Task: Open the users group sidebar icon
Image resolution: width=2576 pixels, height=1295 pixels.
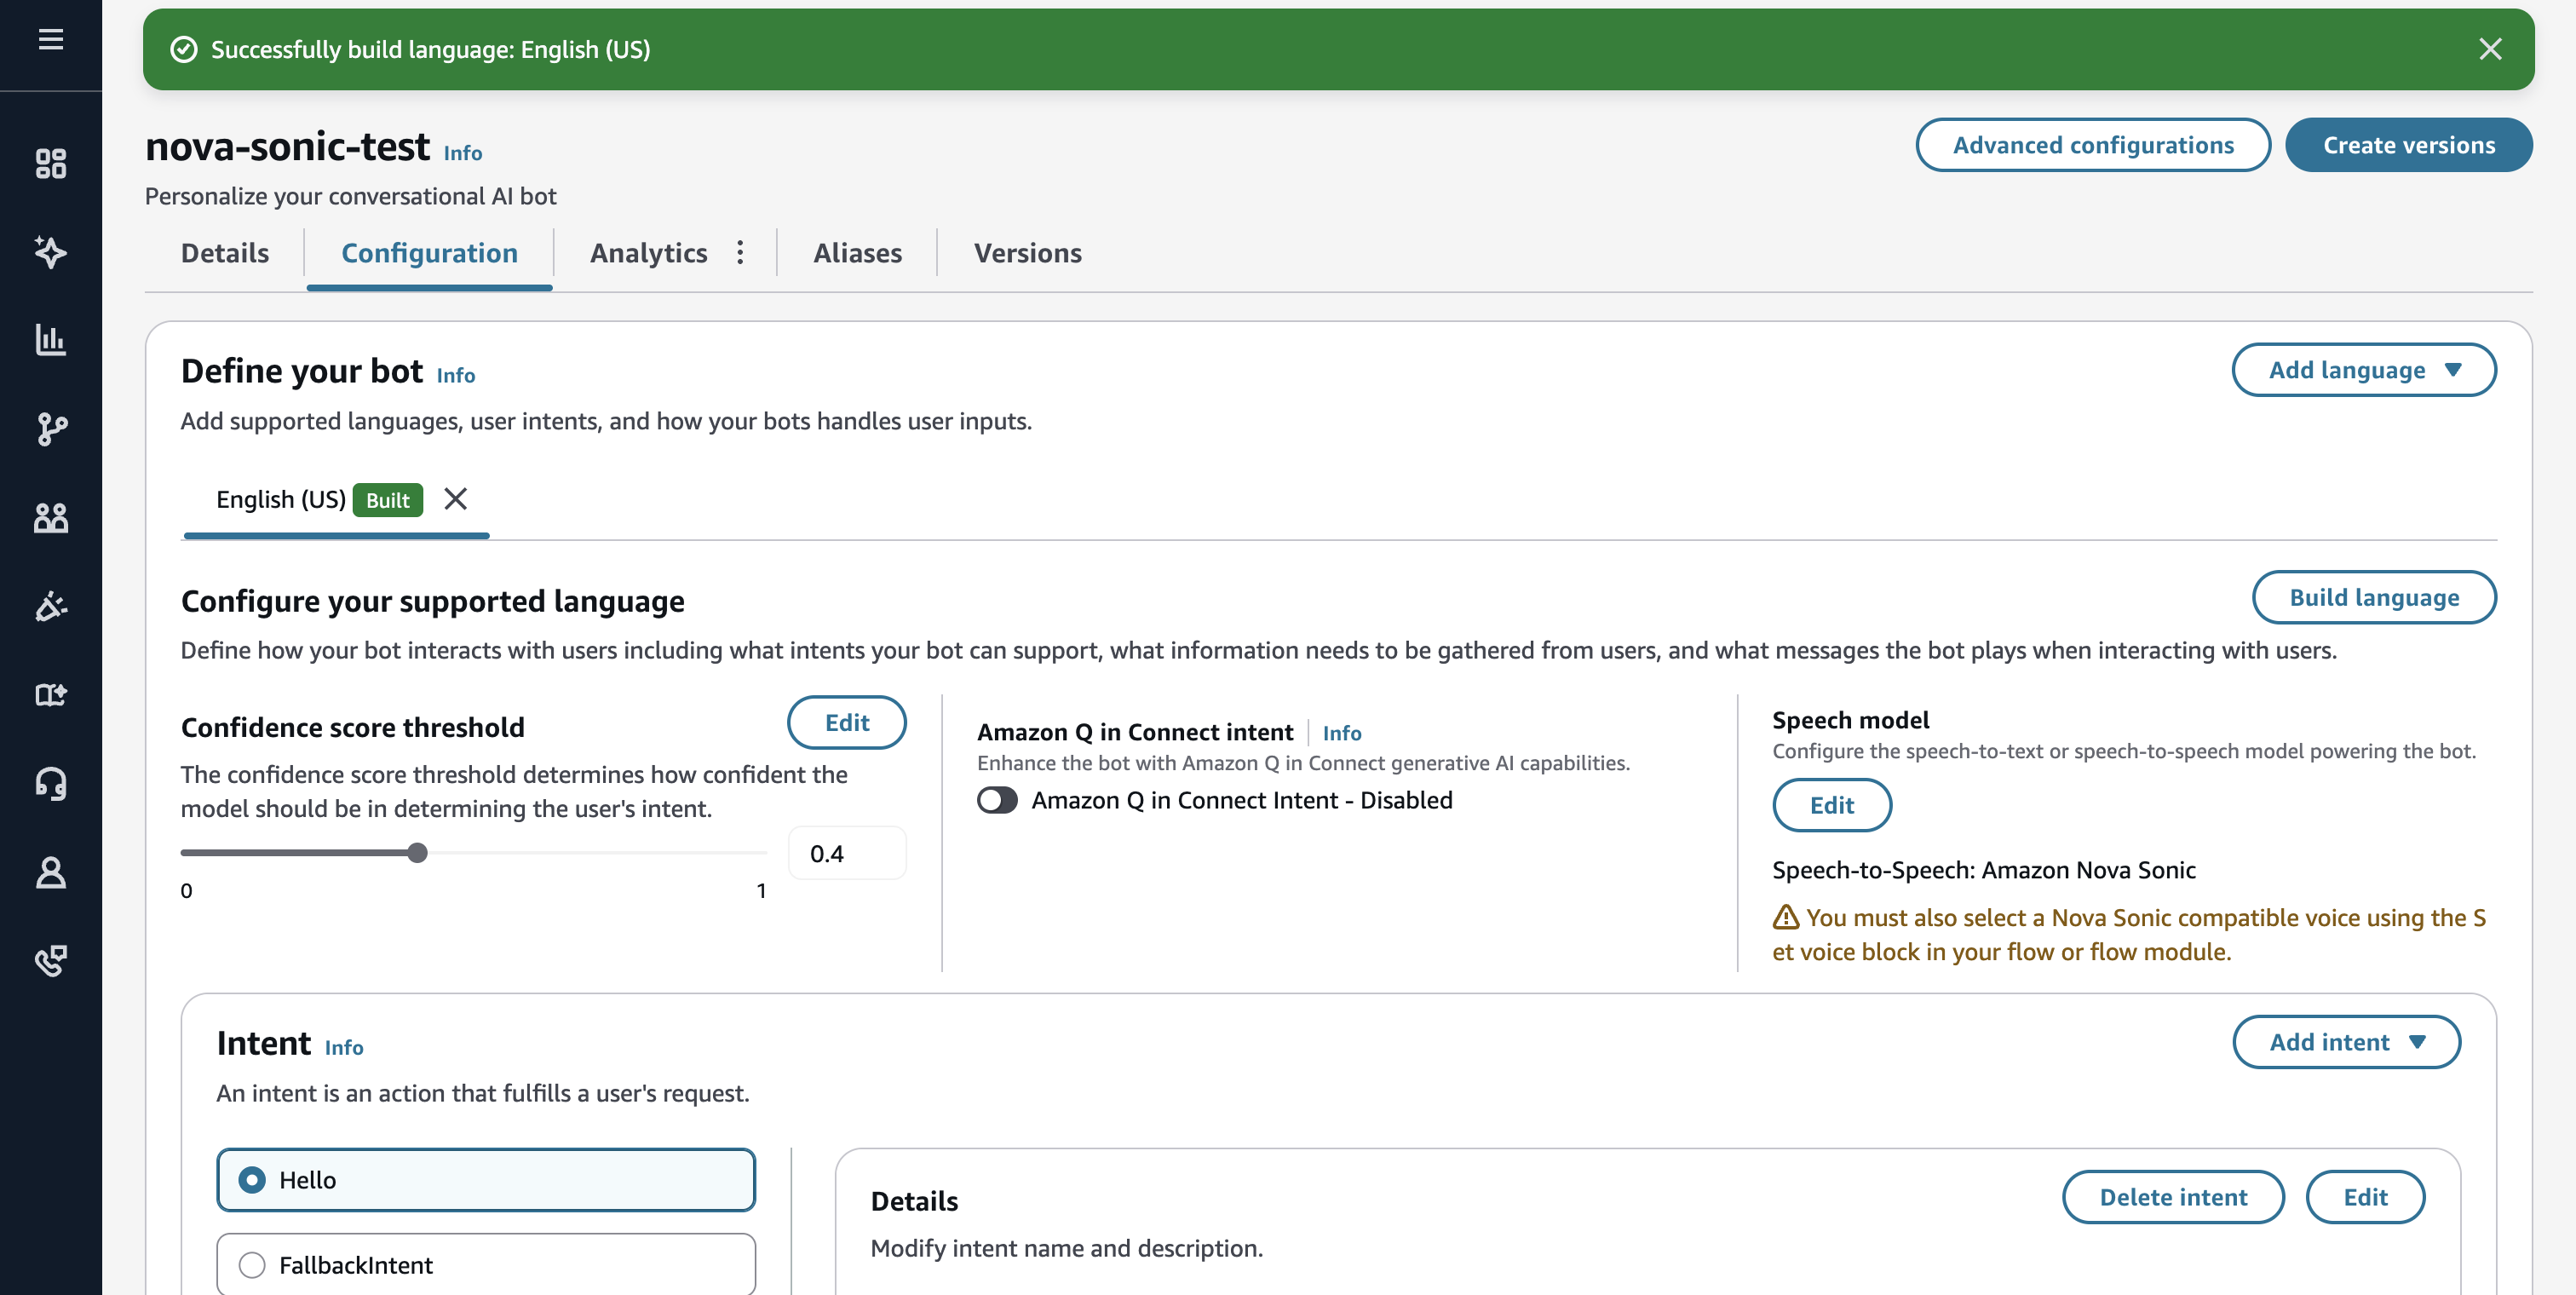Action: 51,517
